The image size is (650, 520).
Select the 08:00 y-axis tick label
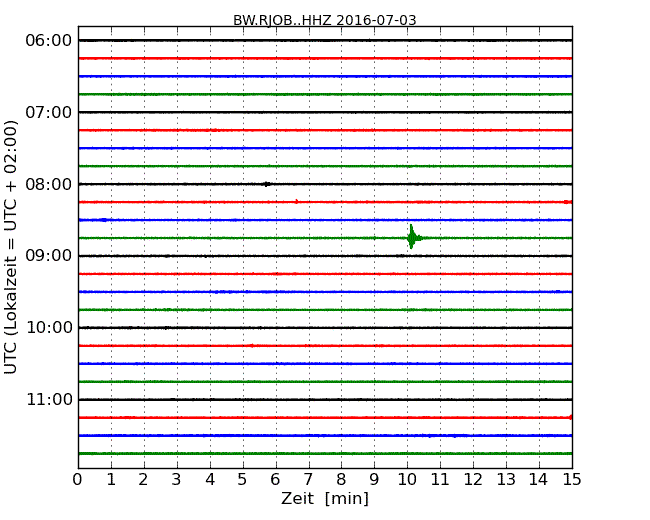(49, 184)
